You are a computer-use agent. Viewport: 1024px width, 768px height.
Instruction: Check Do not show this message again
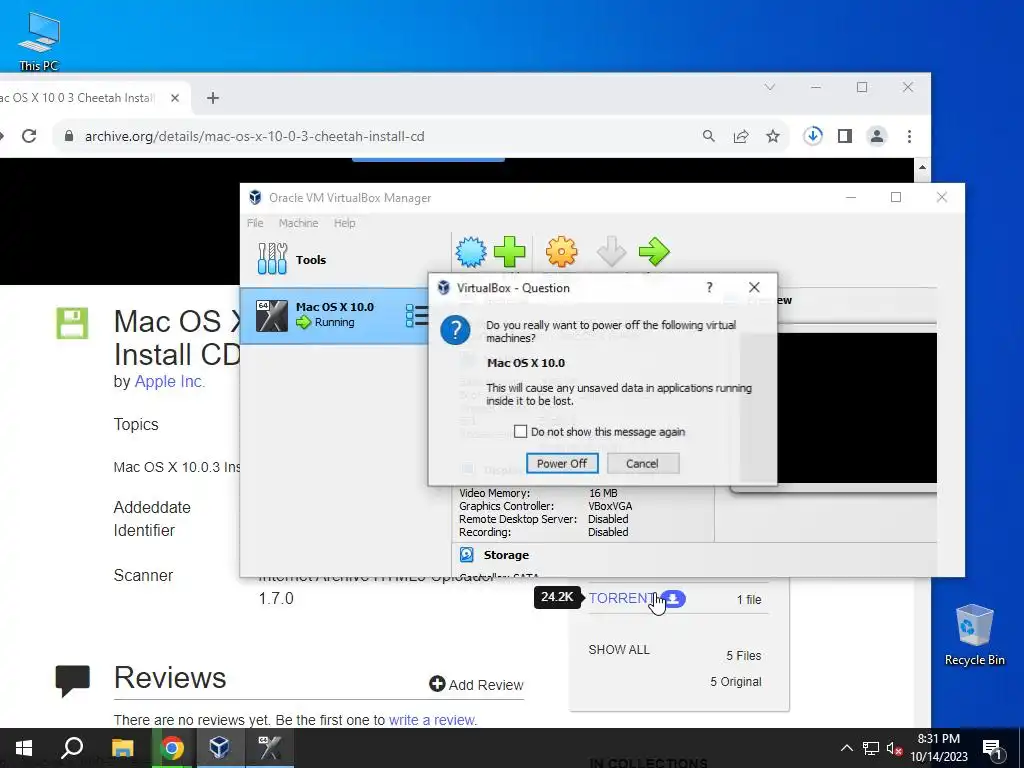tap(520, 432)
